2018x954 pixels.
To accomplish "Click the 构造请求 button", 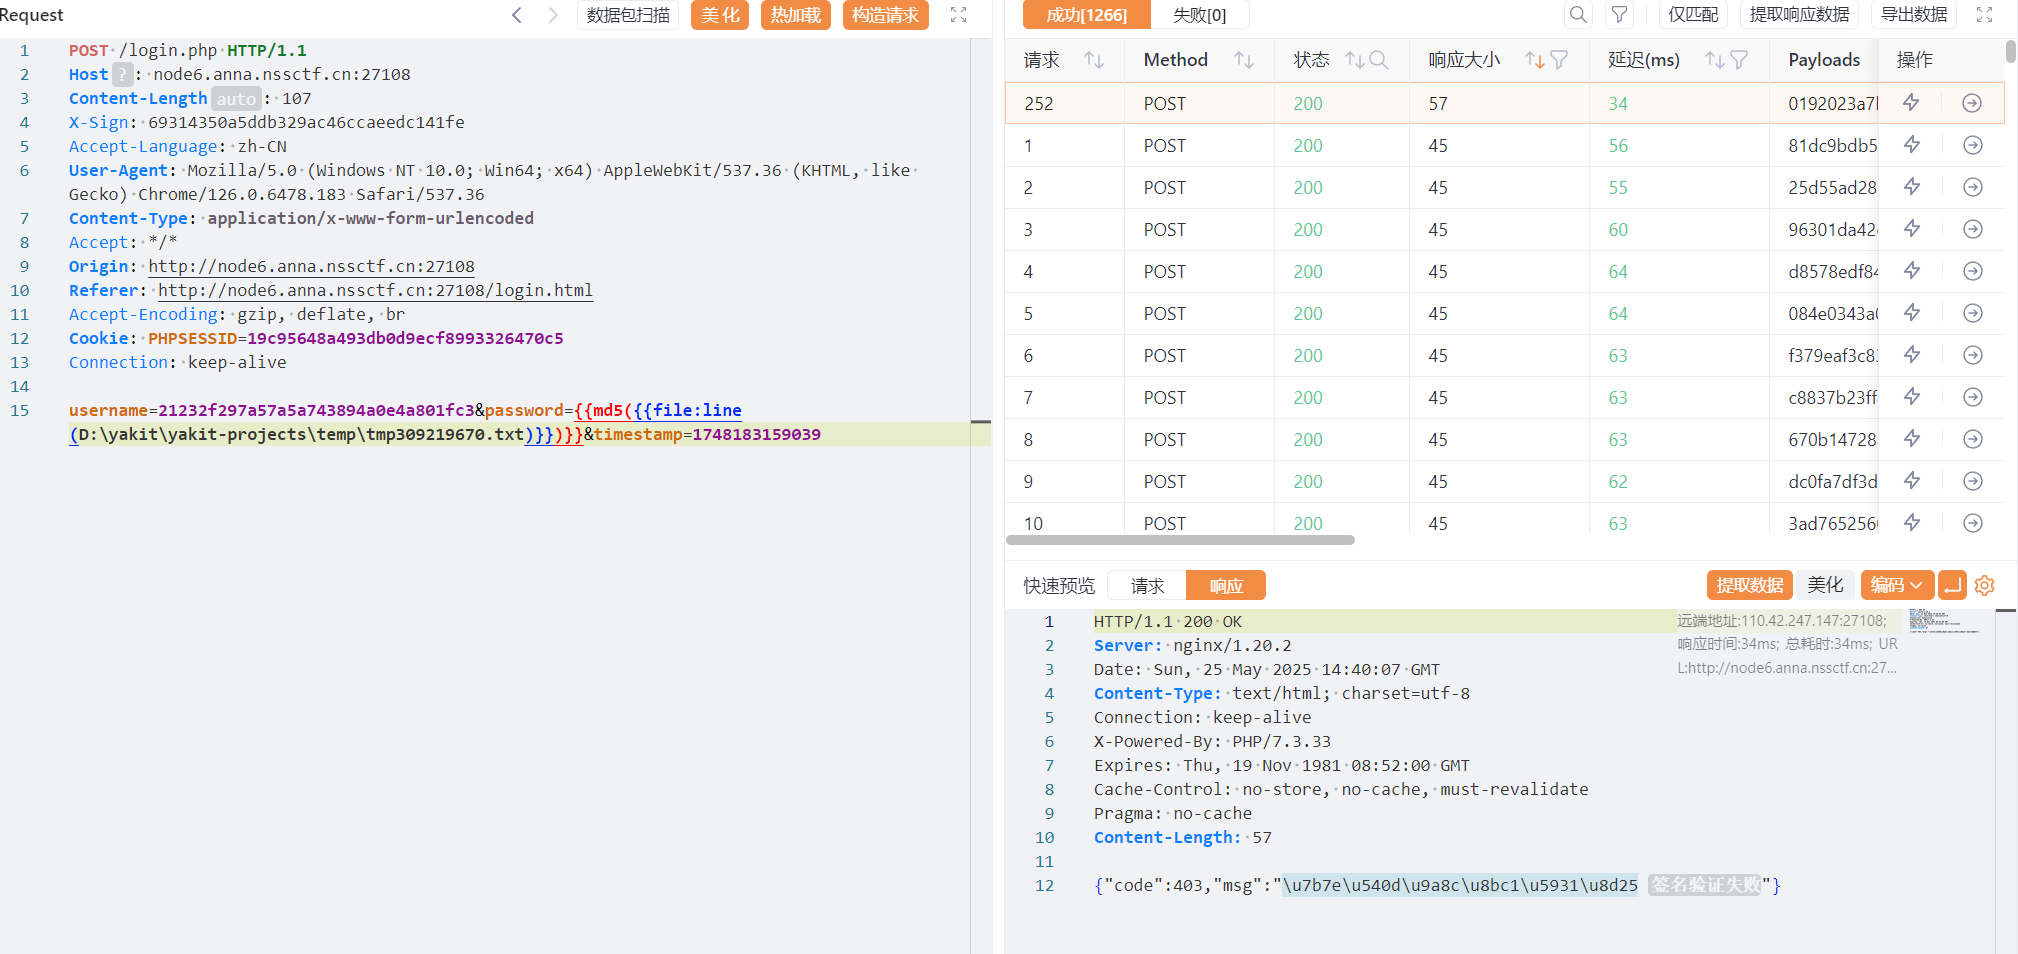I will pyautogui.click(x=886, y=15).
